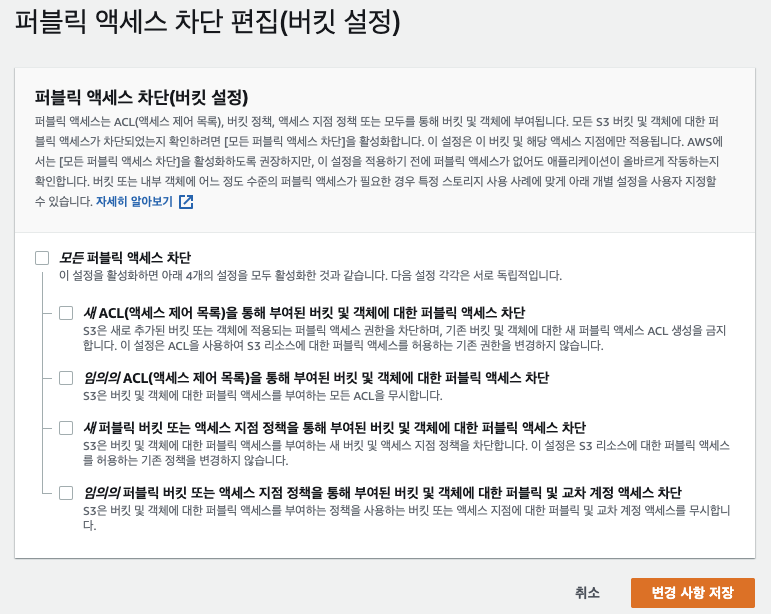771x614 pixels.
Task: Select the 임의의 퍼블릭 버킷 정책 교차 계정 checkbox
Action: click(x=66, y=493)
